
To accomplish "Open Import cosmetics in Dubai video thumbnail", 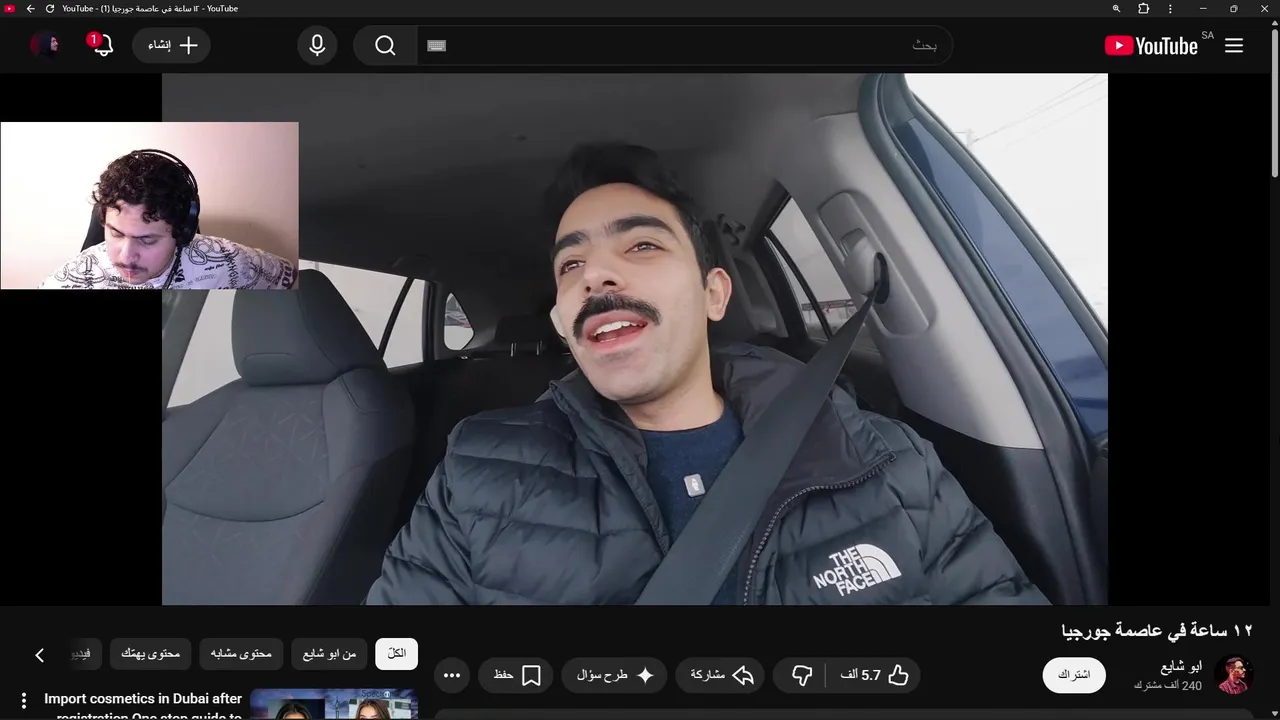I will coord(334,704).
